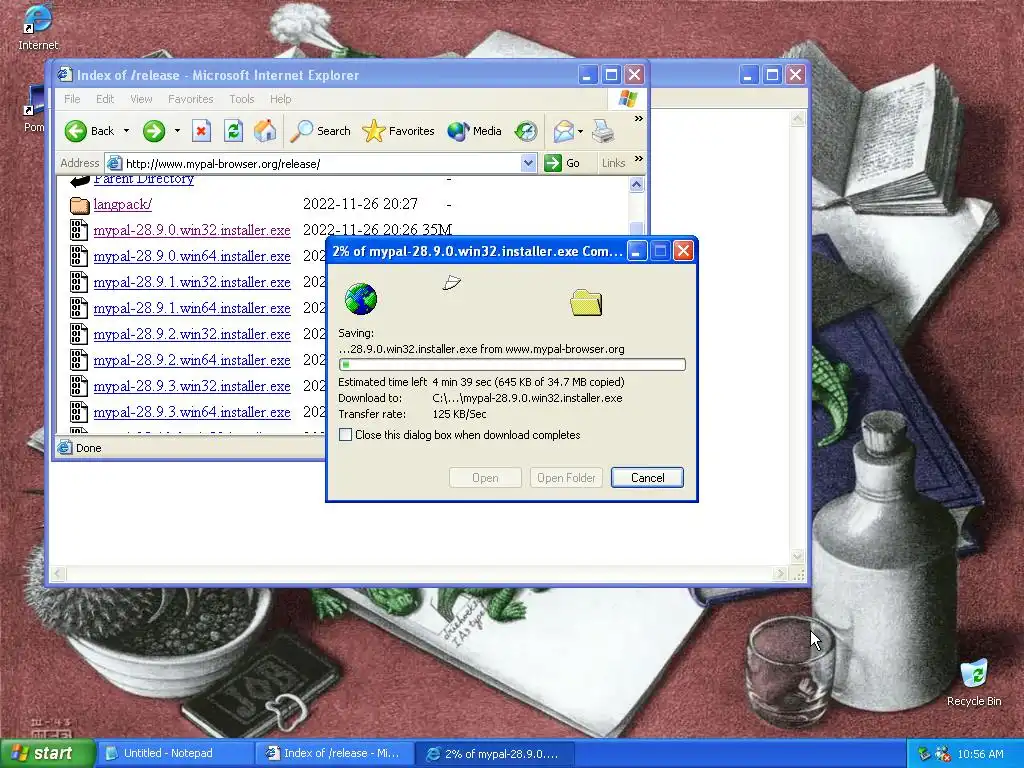Click the langpack folder icon
The image size is (1024, 768).
tap(80, 205)
